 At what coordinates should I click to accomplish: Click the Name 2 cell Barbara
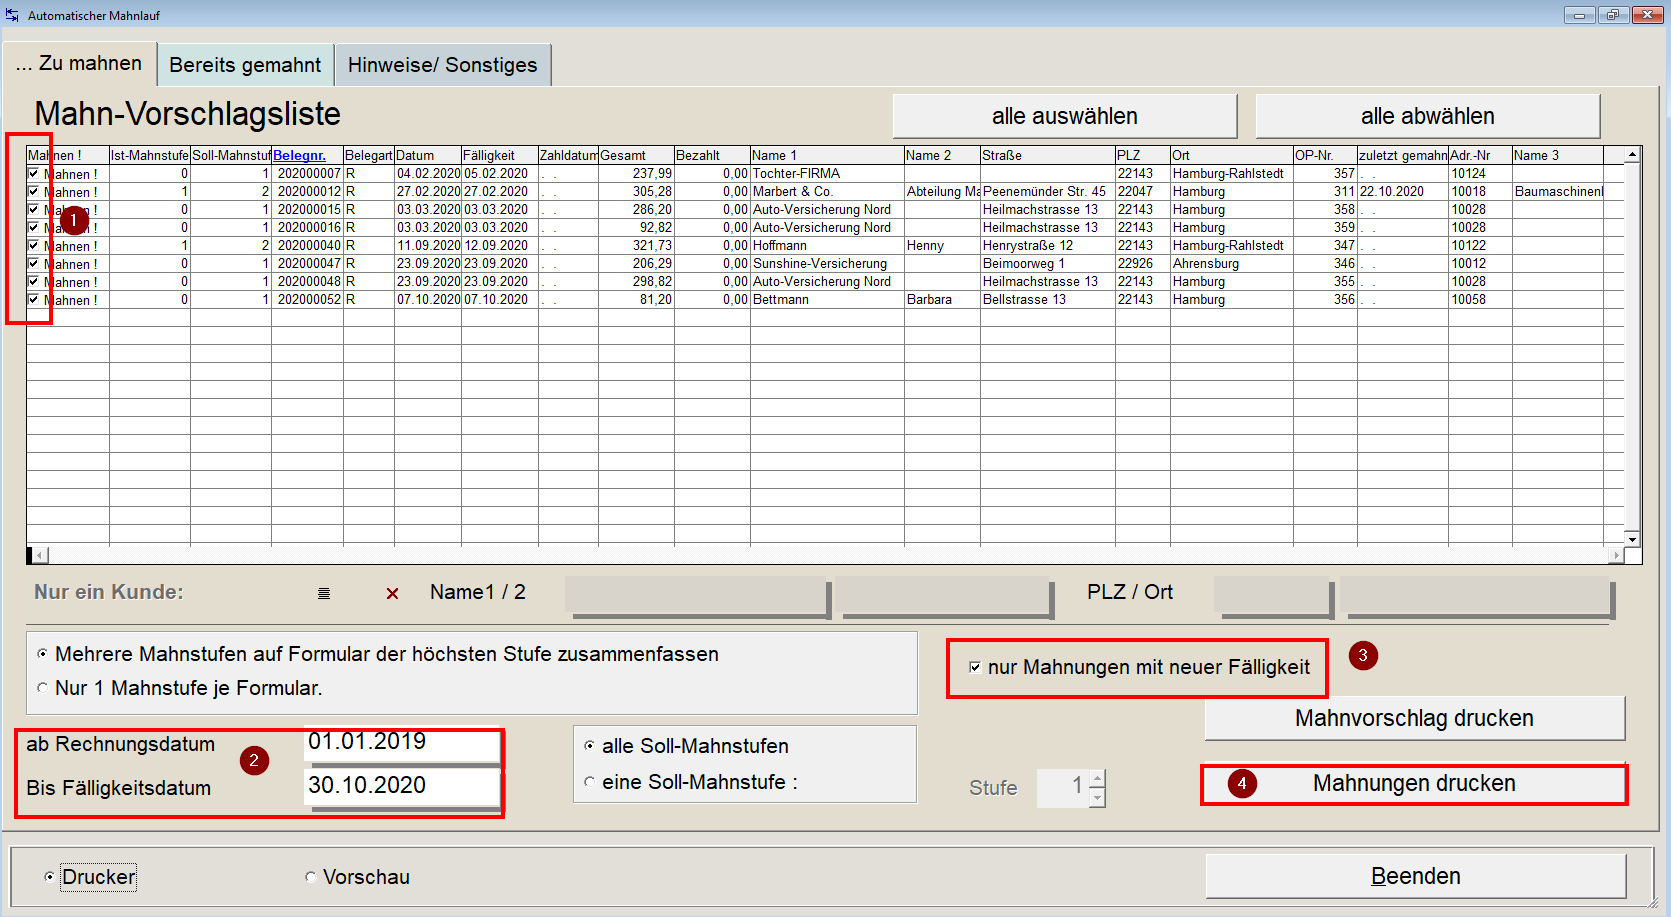(942, 300)
